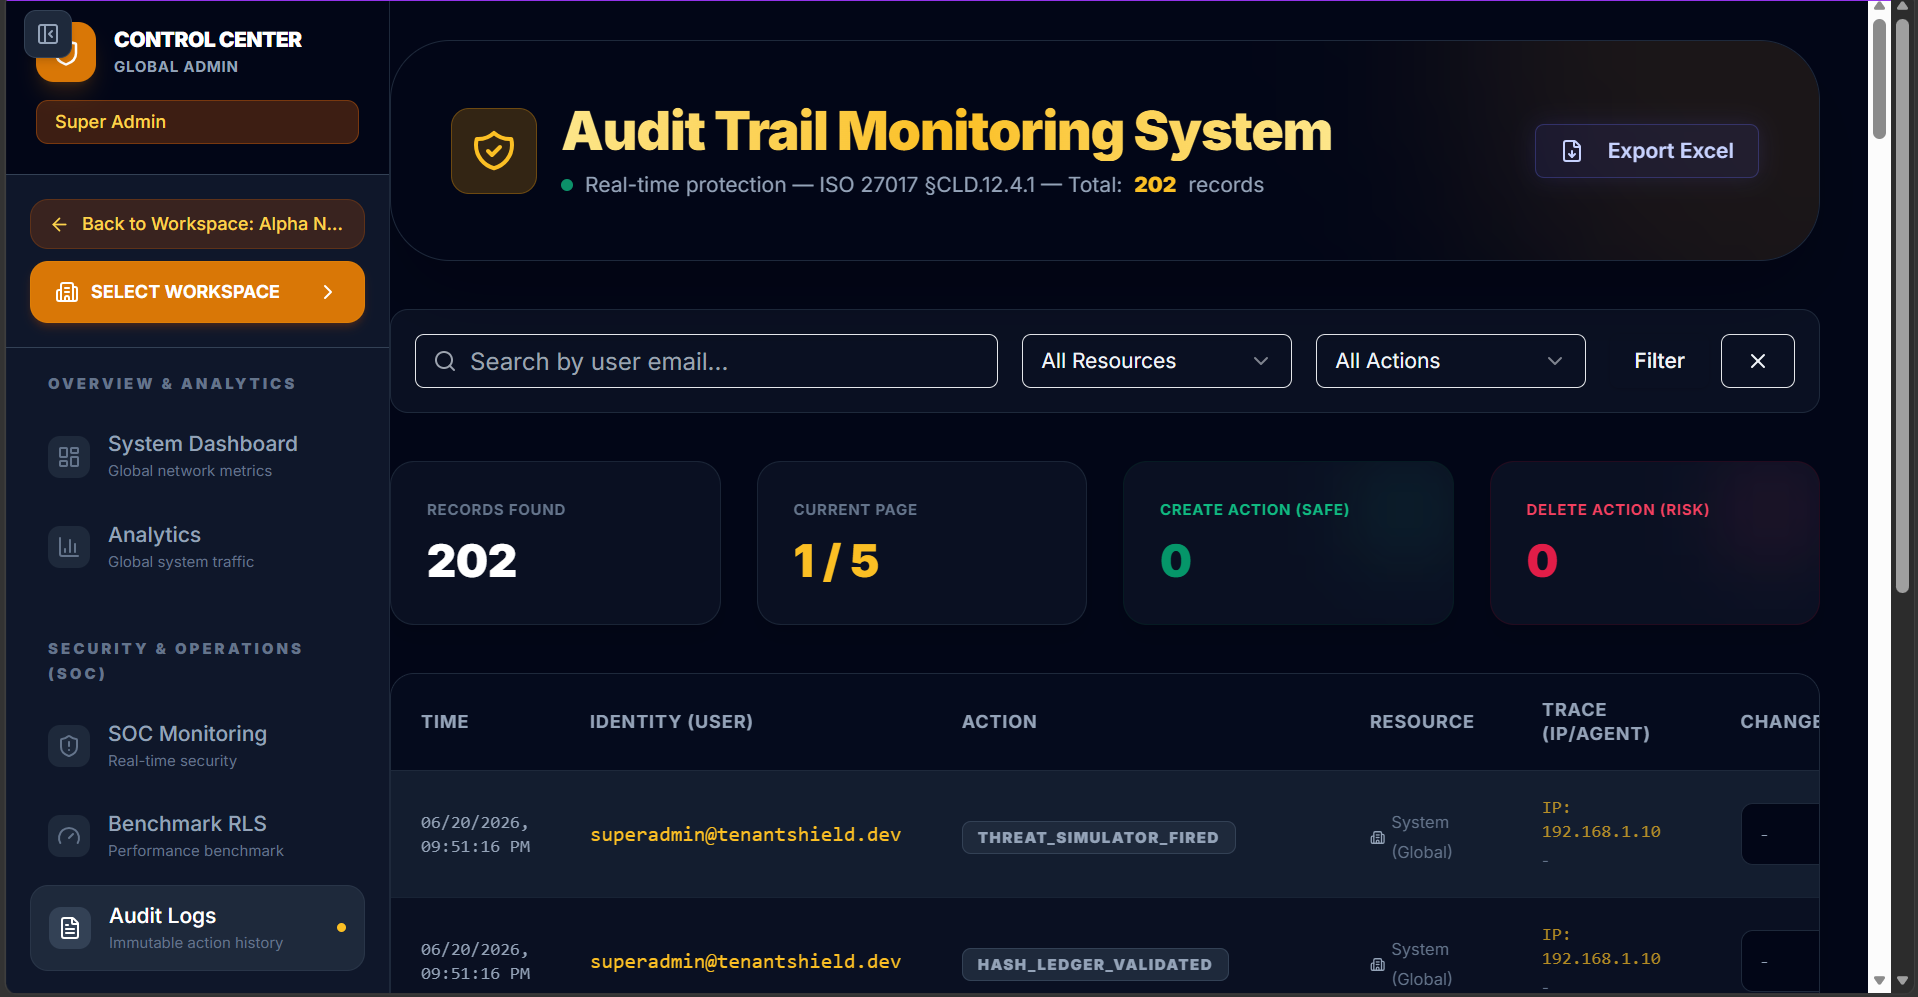Click the DELETE ACTION (RISK) card
This screenshot has width=1918, height=997.
point(1655,543)
